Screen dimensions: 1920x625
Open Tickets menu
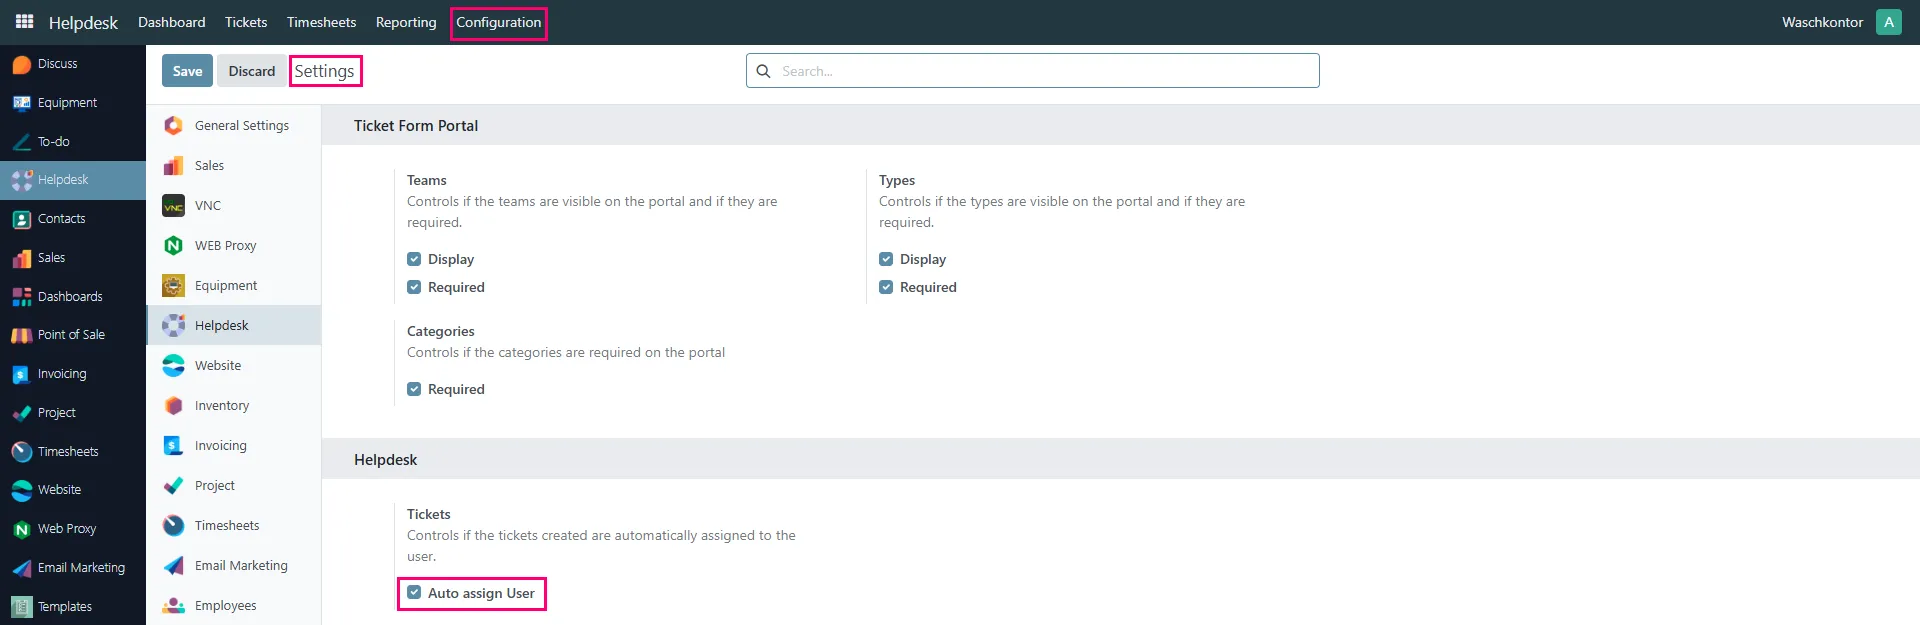tap(246, 22)
